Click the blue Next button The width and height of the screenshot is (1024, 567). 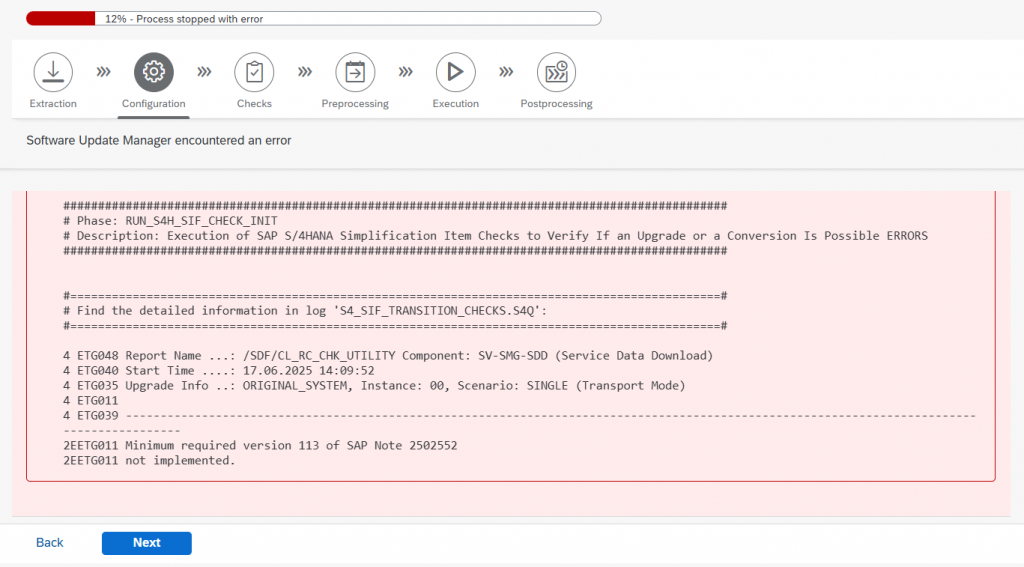[x=146, y=543]
